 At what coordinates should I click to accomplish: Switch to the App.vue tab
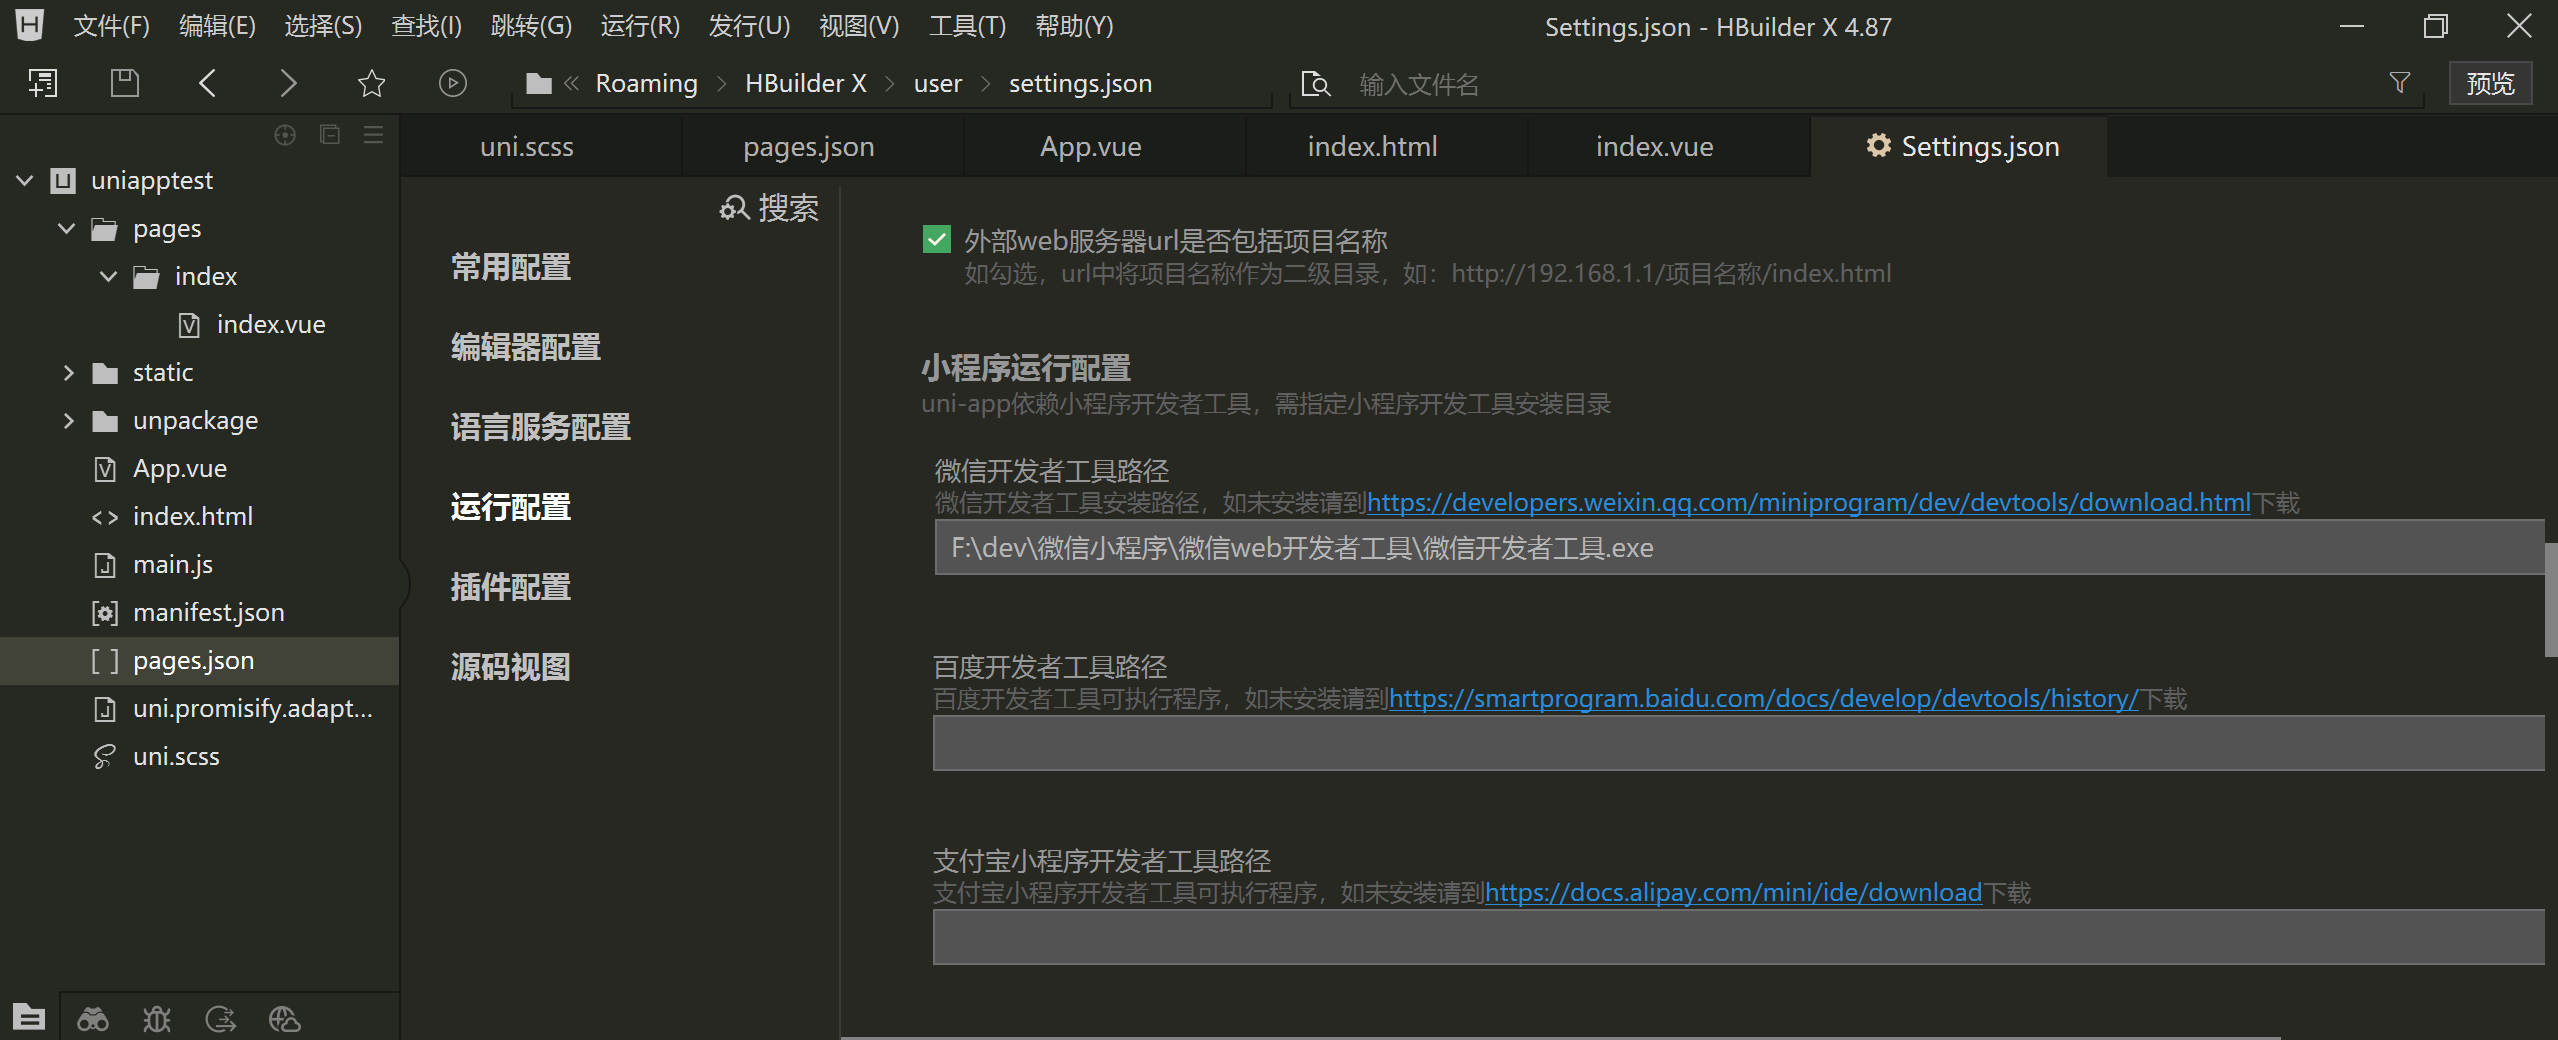pyautogui.click(x=1090, y=146)
